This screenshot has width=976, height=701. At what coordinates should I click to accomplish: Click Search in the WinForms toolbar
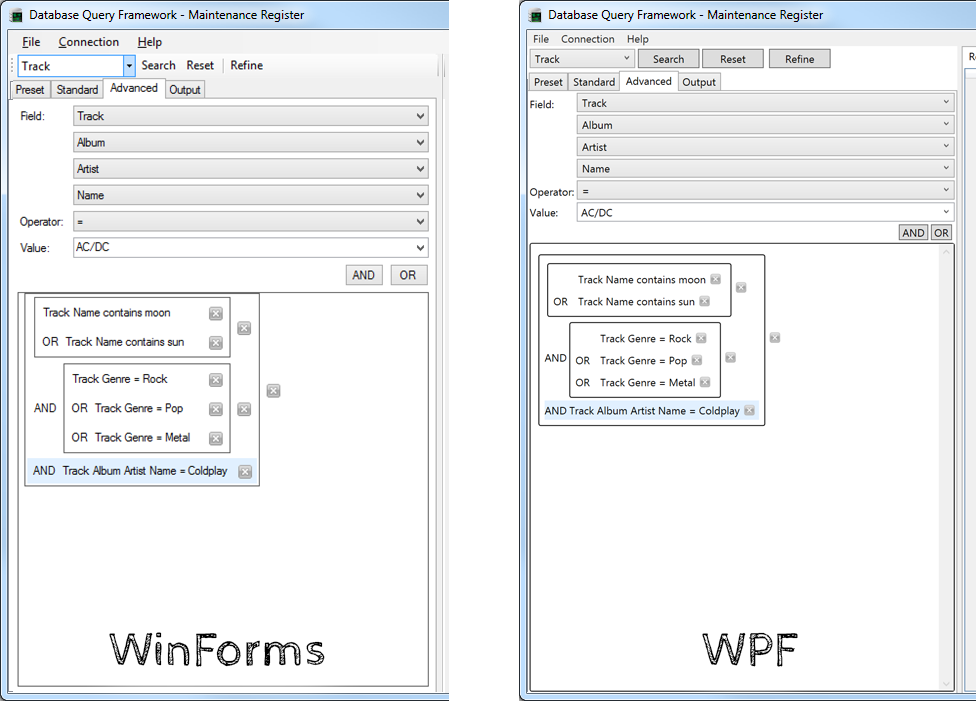click(158, 65)
